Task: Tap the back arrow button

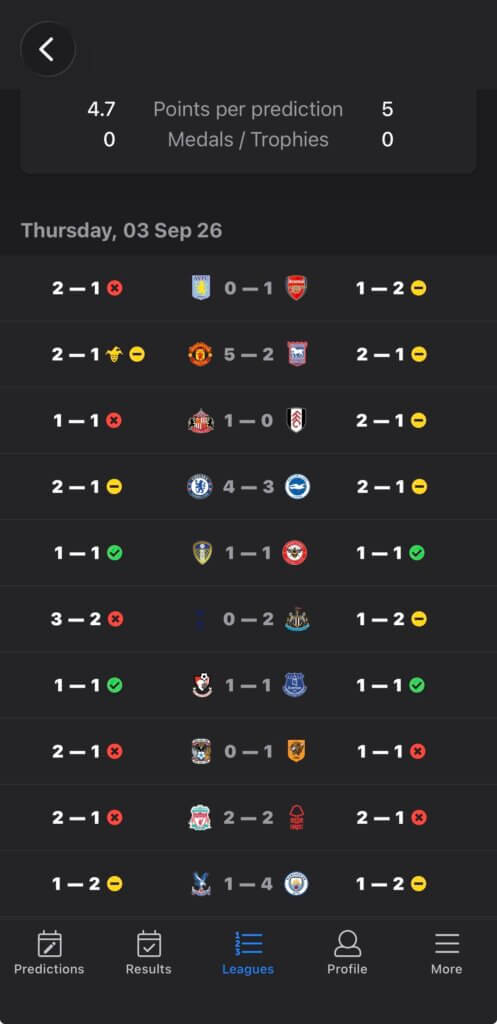Action: 48,50
